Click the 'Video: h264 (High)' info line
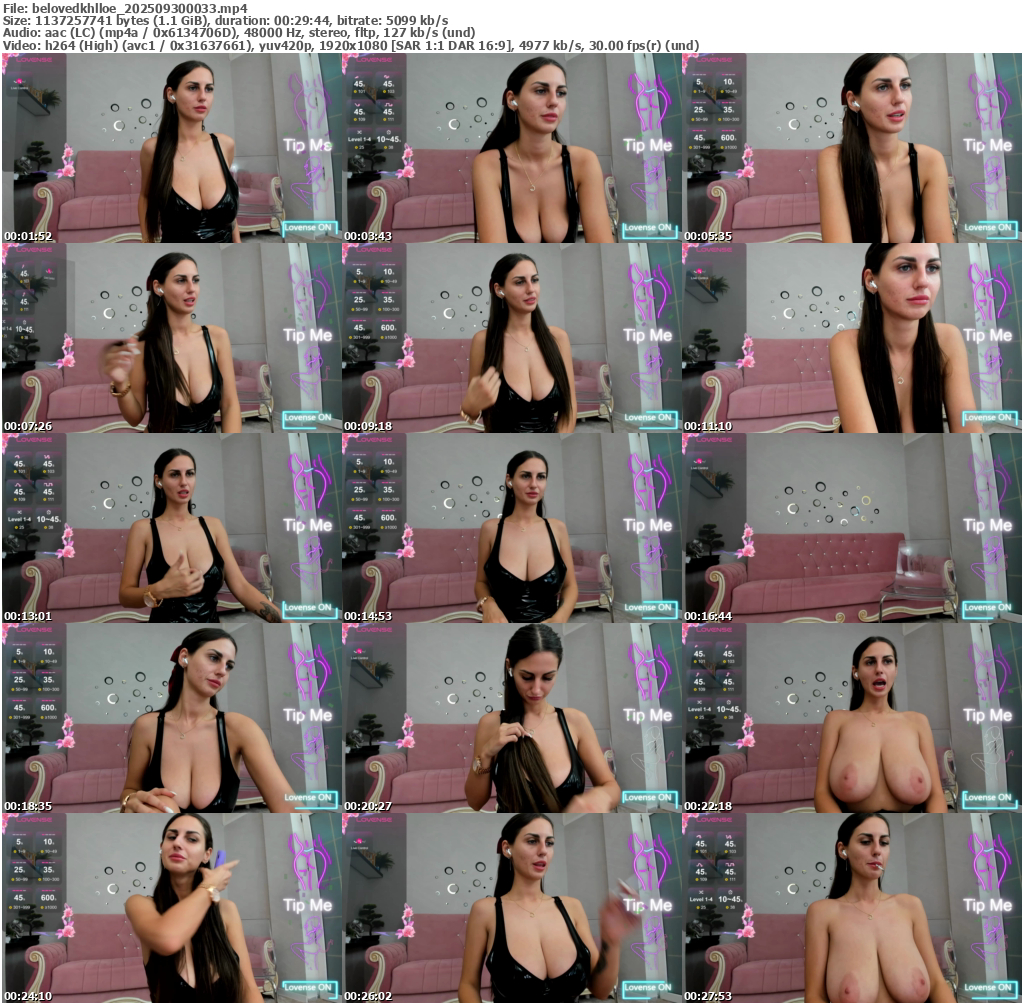This screenshot has width=1024, height=1003. tap(351, 45)
